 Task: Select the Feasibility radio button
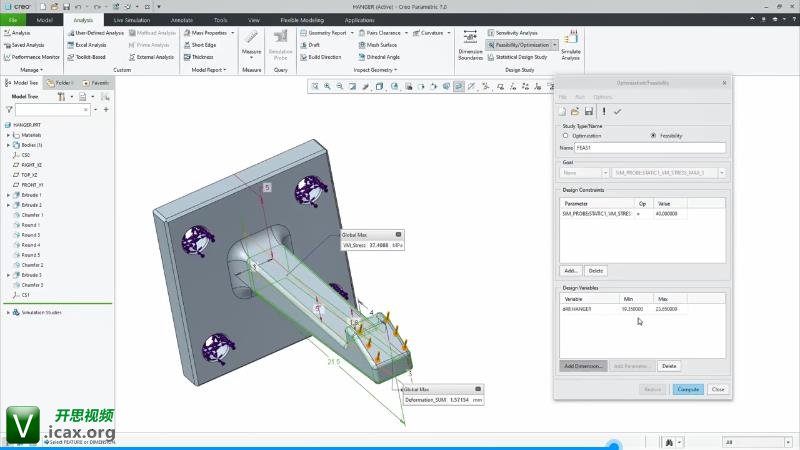point(653,135)
